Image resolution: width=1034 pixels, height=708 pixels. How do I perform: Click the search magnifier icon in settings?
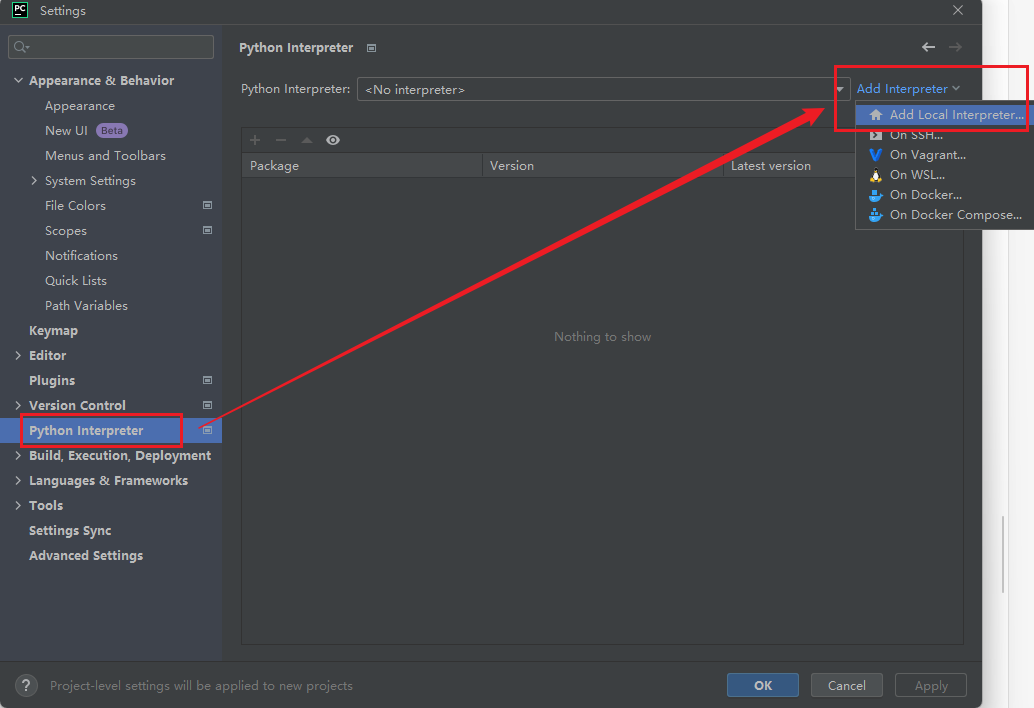pos(21,47)
